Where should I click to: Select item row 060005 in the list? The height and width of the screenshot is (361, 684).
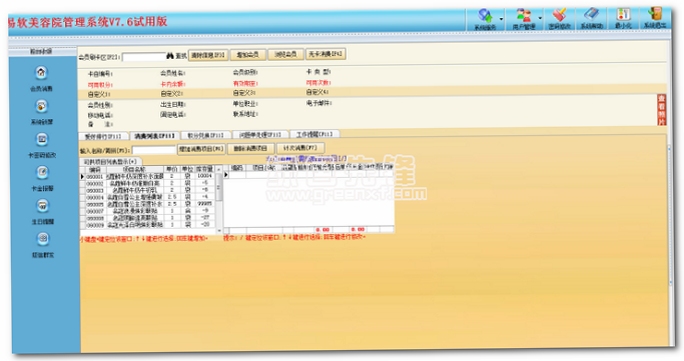coord(148,204)
